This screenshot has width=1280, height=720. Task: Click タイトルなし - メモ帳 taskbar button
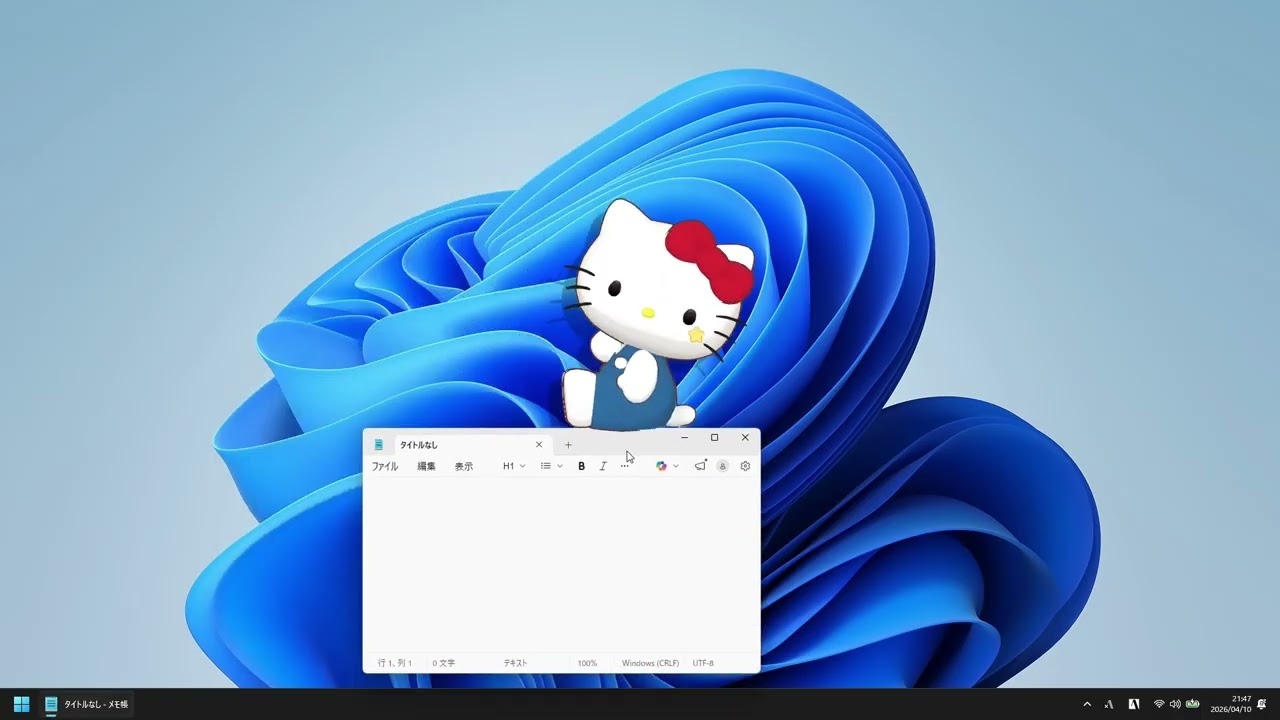point(87,704)
